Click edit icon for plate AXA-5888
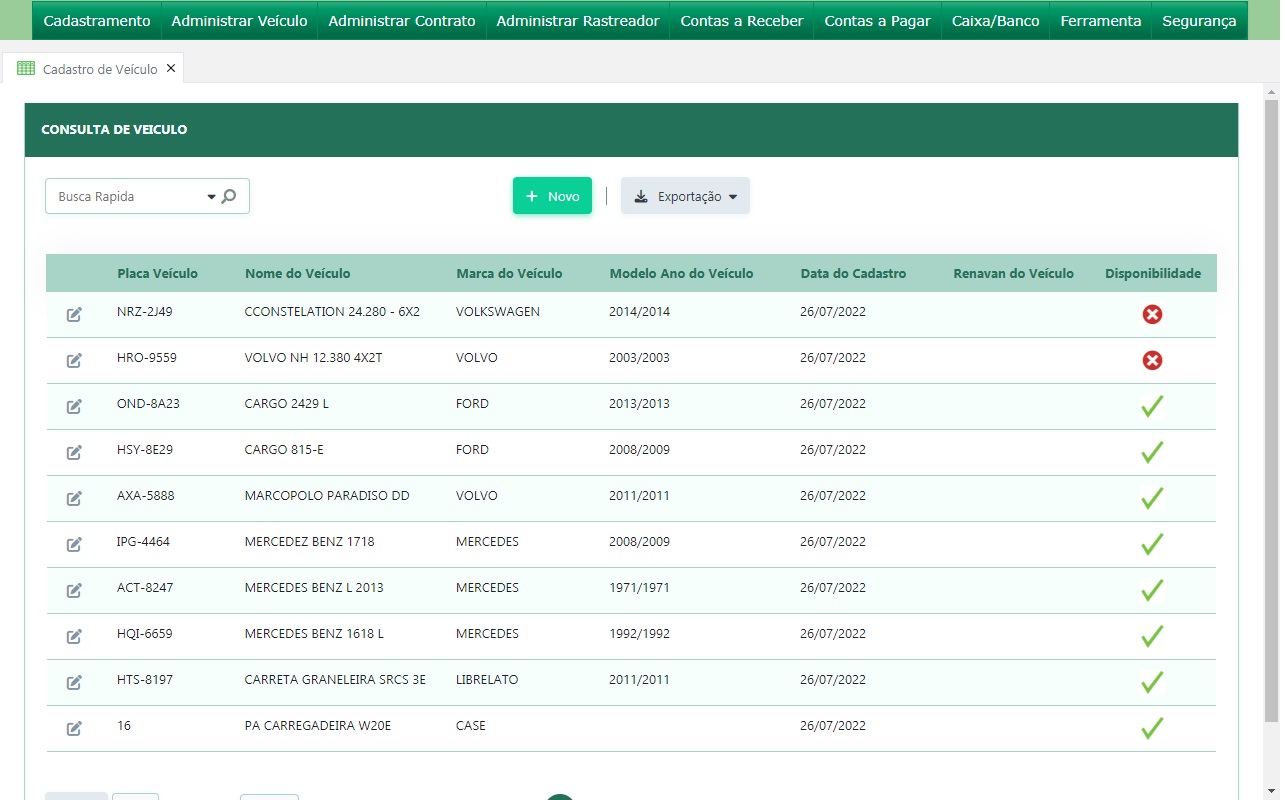 74,499
